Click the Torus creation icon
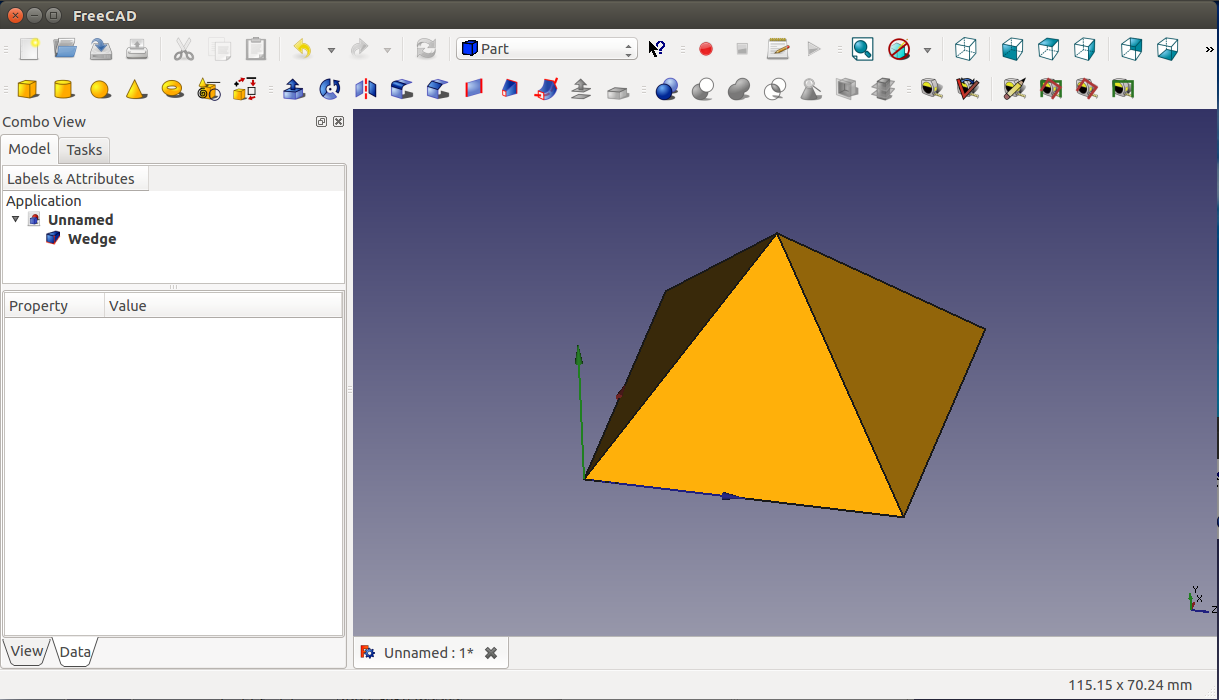This screenshot has height=700, width=1219. (172, 89)
